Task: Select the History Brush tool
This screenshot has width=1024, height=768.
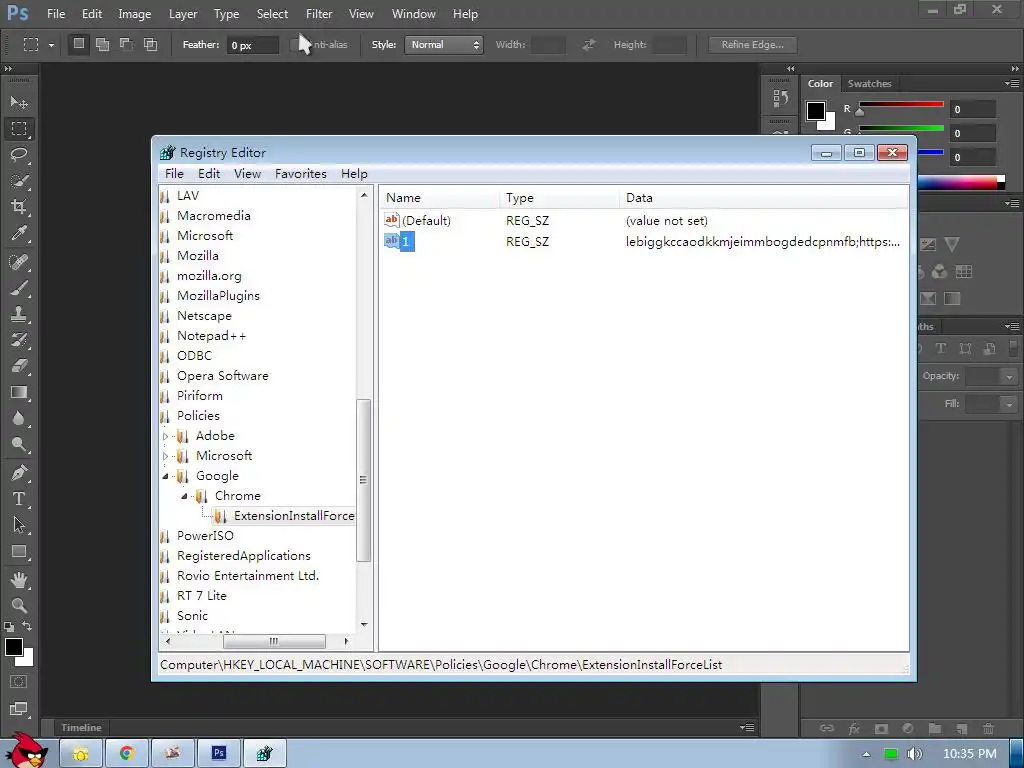Action: click(19, 340)
